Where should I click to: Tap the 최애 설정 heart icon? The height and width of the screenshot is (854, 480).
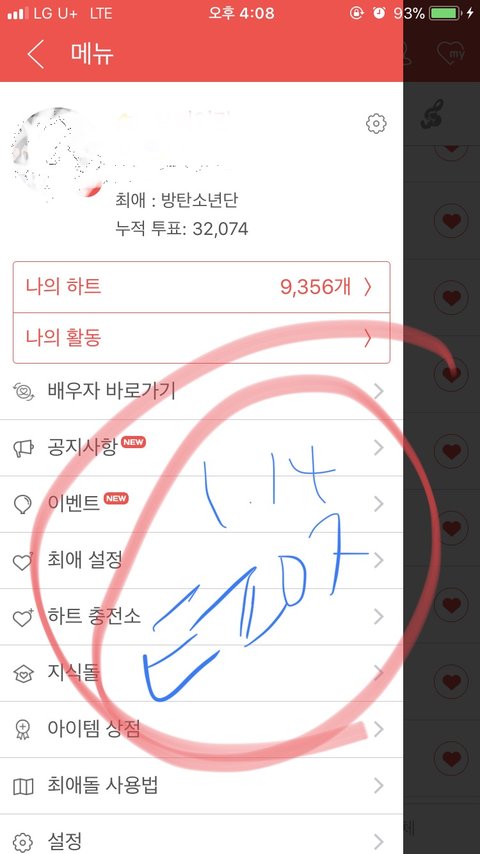tap(23, 560)
